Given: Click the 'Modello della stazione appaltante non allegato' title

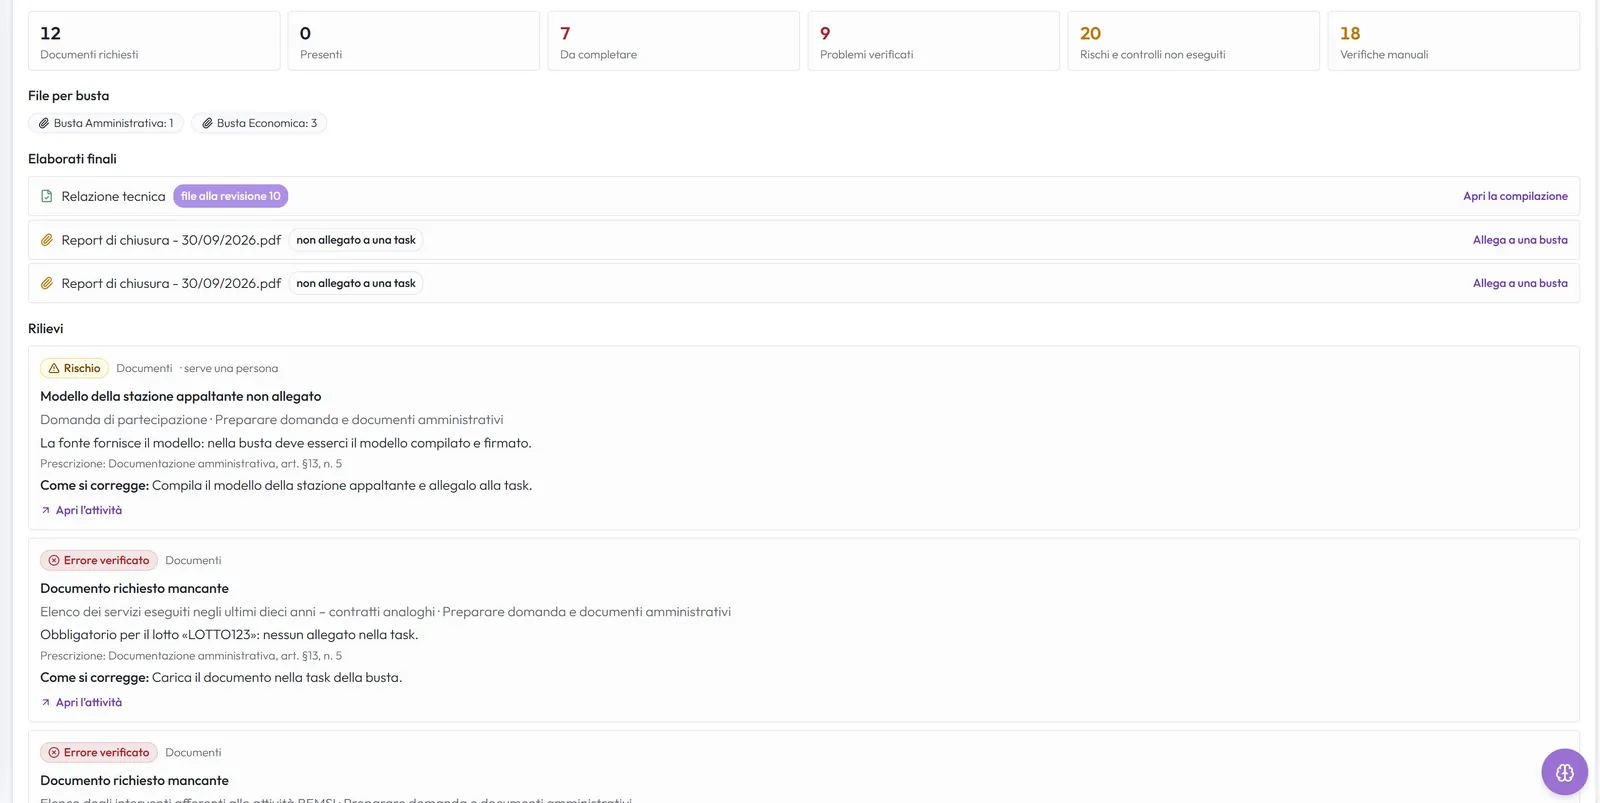Looking at the screenshot, I should pyautogui.click(x=181, y=396).
